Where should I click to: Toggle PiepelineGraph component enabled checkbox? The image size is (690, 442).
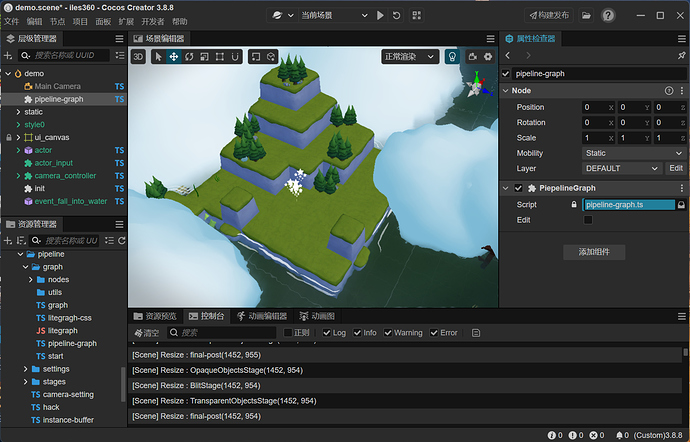(518, 188)
